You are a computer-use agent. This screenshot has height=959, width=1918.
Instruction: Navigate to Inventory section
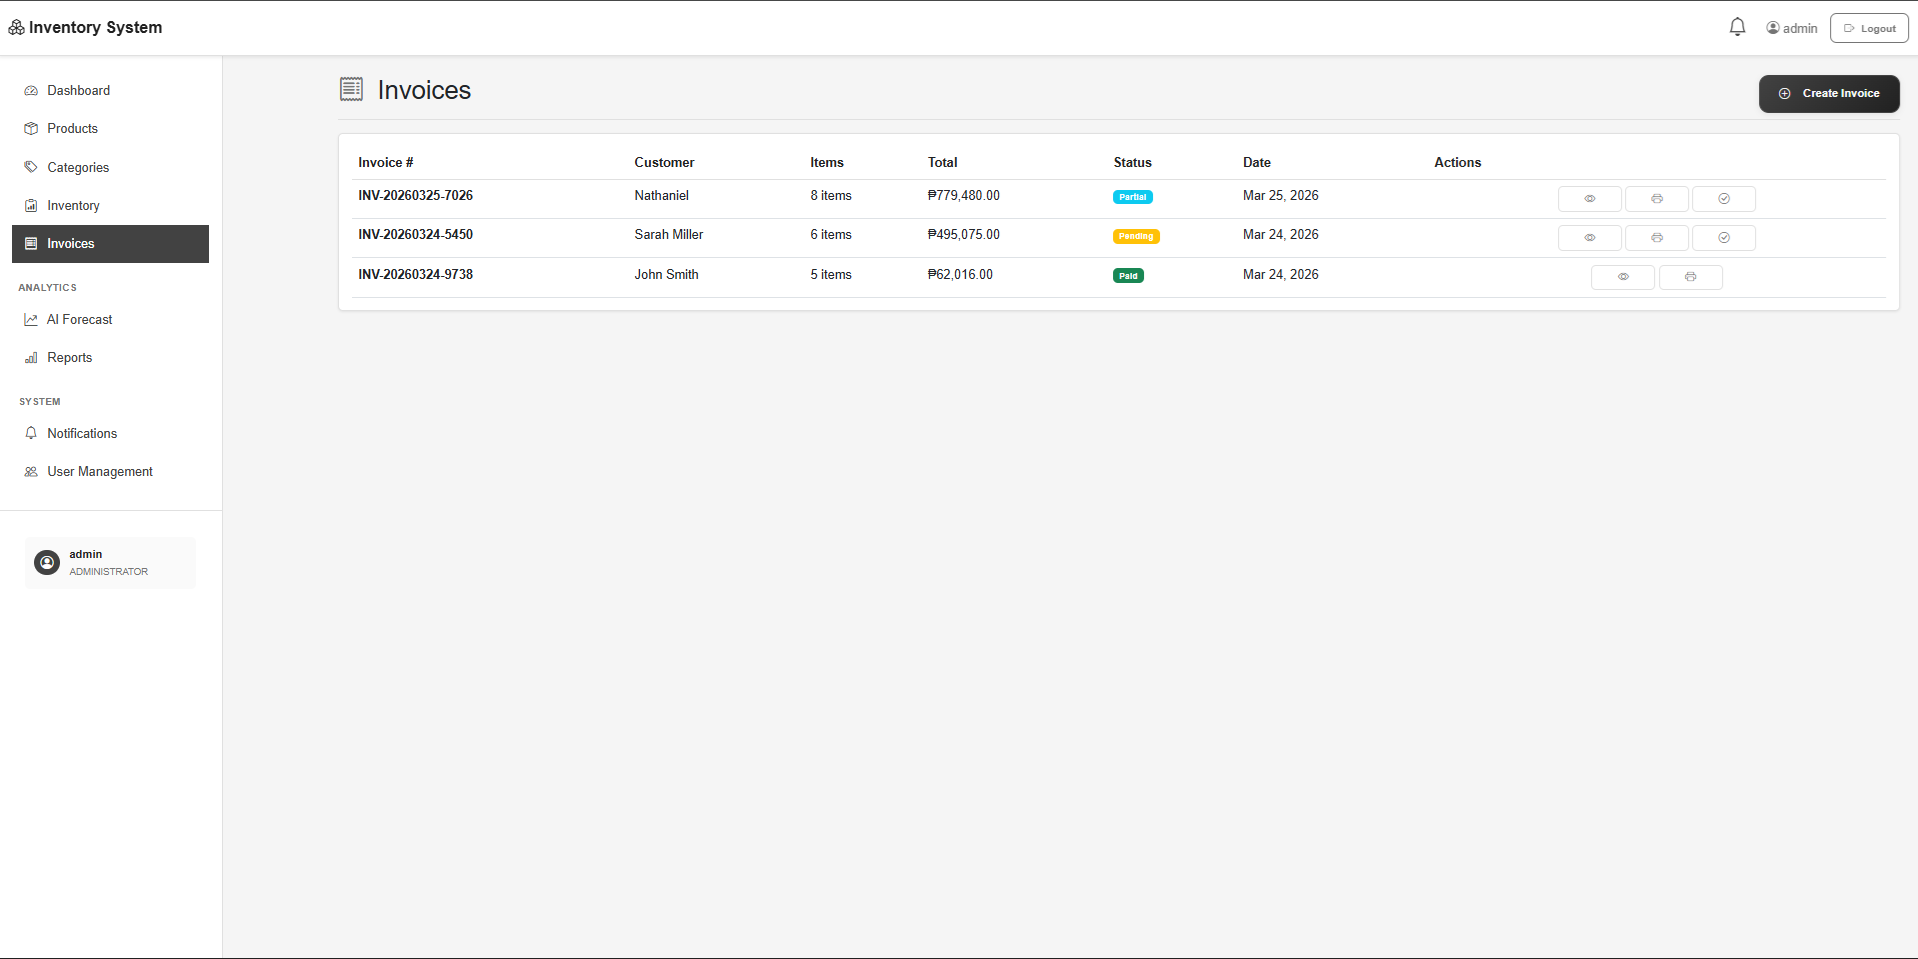[x=73, y=206]
